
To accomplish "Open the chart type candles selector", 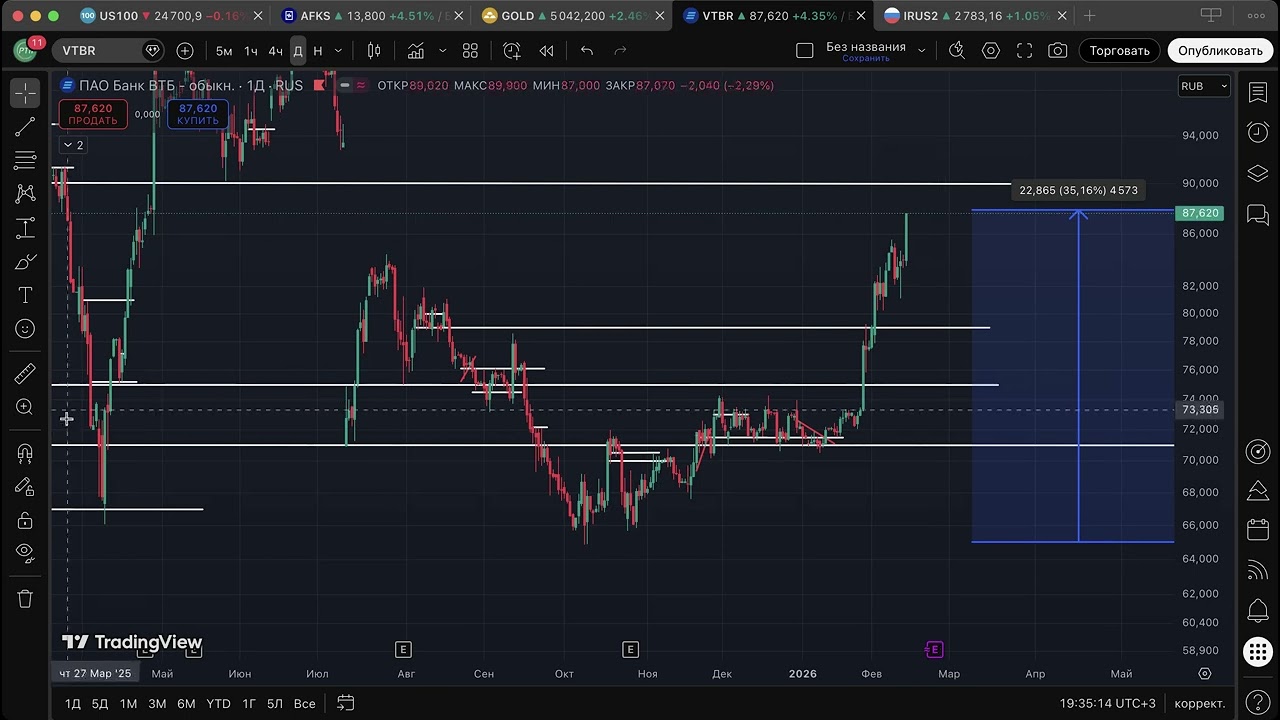I will [x=374, y=51].
